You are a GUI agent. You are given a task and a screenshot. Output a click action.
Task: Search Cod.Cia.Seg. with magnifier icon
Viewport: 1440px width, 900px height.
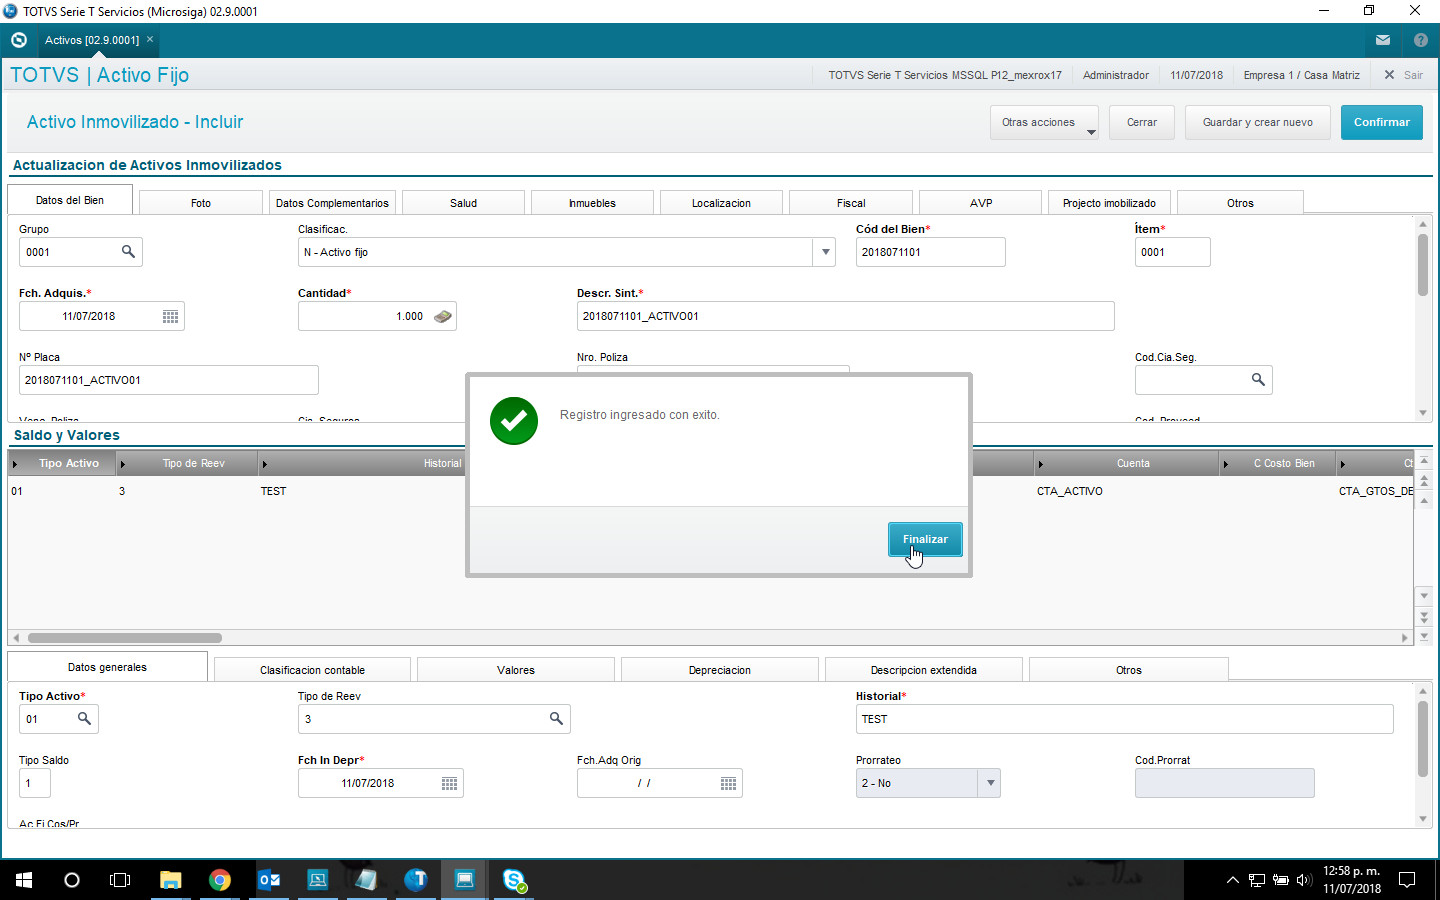point(1258,380)
